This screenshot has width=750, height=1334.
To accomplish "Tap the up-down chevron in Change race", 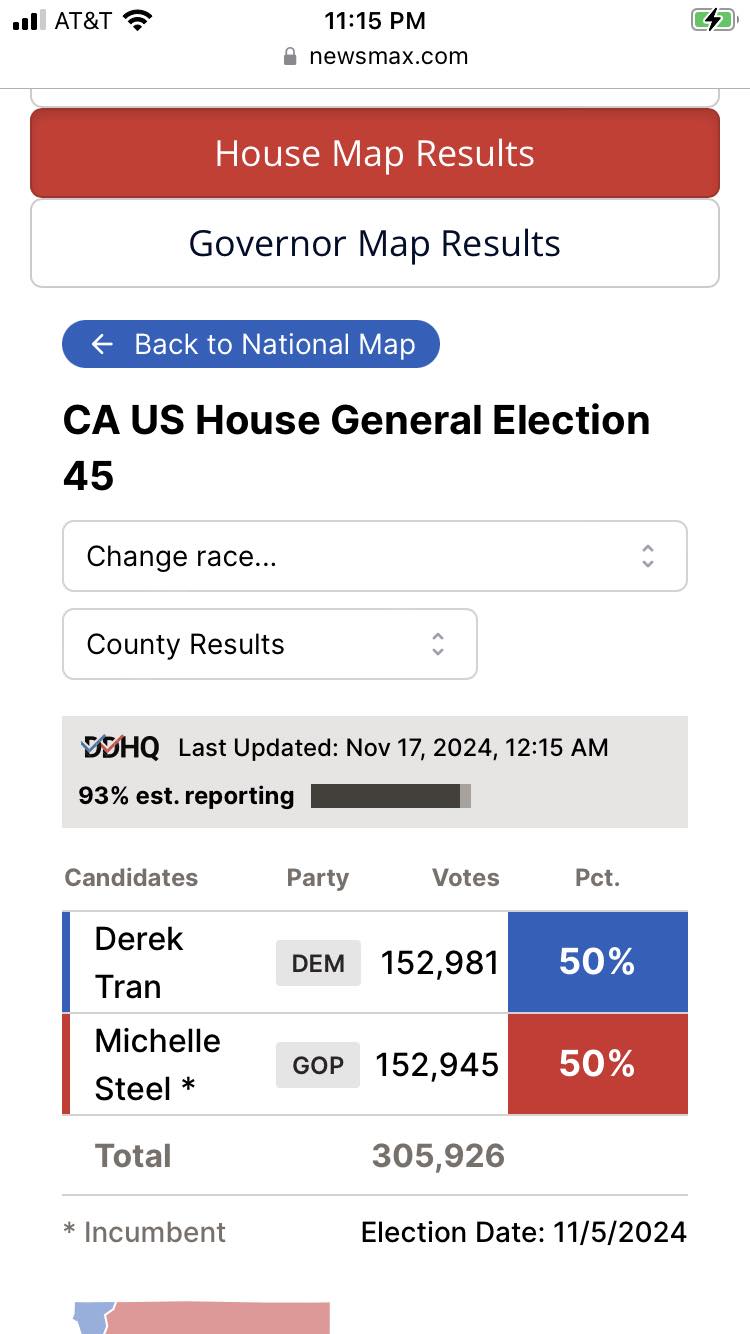I will (x=648, y=556).
